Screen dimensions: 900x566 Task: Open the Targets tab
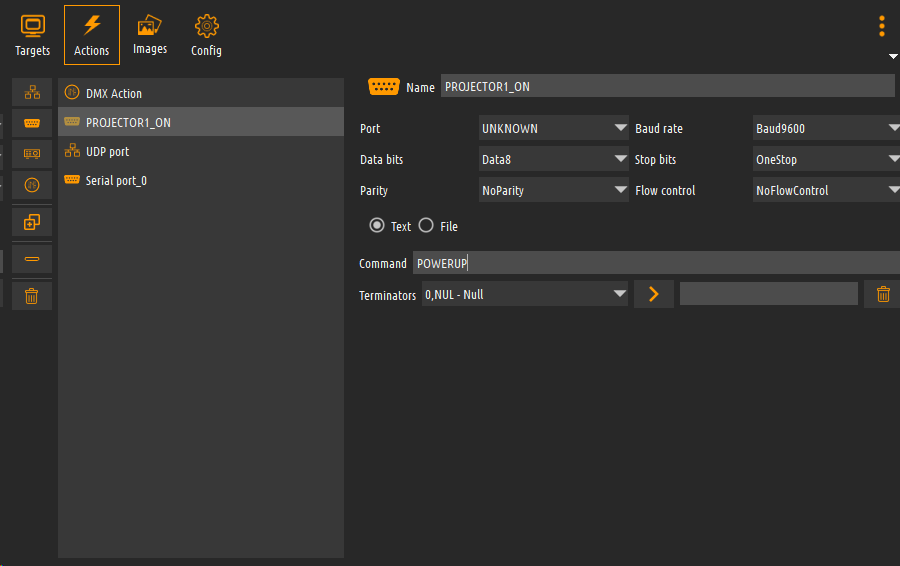[x=33, y=36]
